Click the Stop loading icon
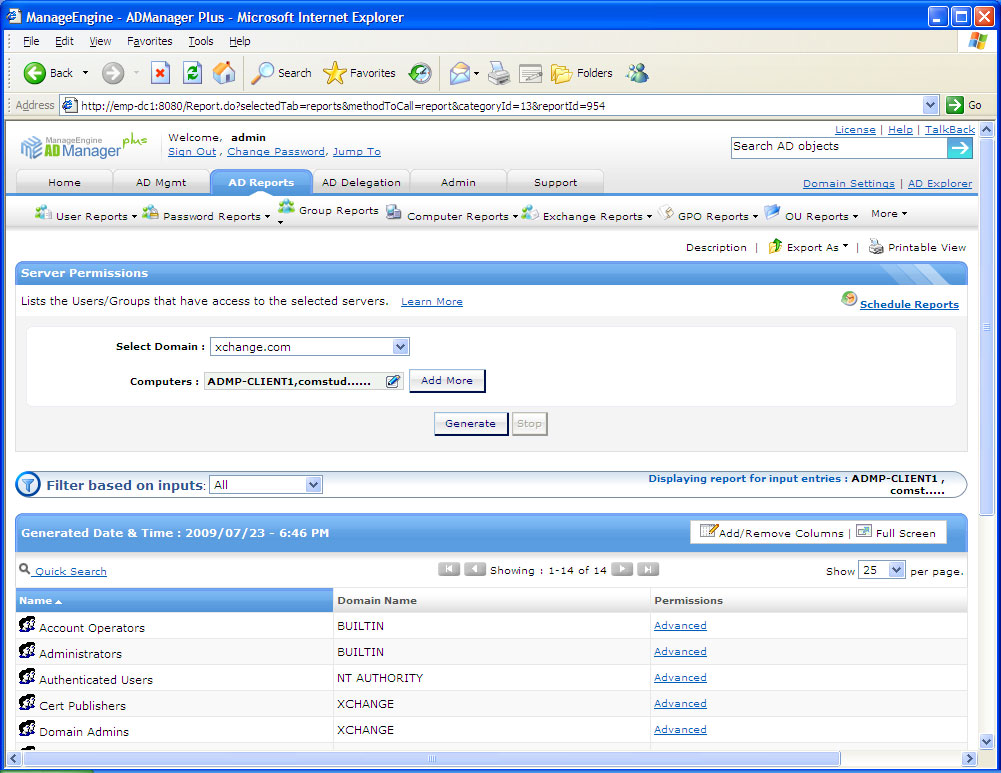Screen dimensions: 1001x773 click(160, 73)
